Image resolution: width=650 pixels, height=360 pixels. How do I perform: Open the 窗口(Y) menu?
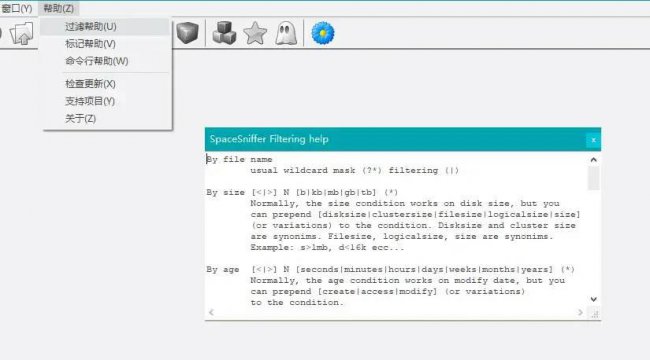tap(17, 8)
